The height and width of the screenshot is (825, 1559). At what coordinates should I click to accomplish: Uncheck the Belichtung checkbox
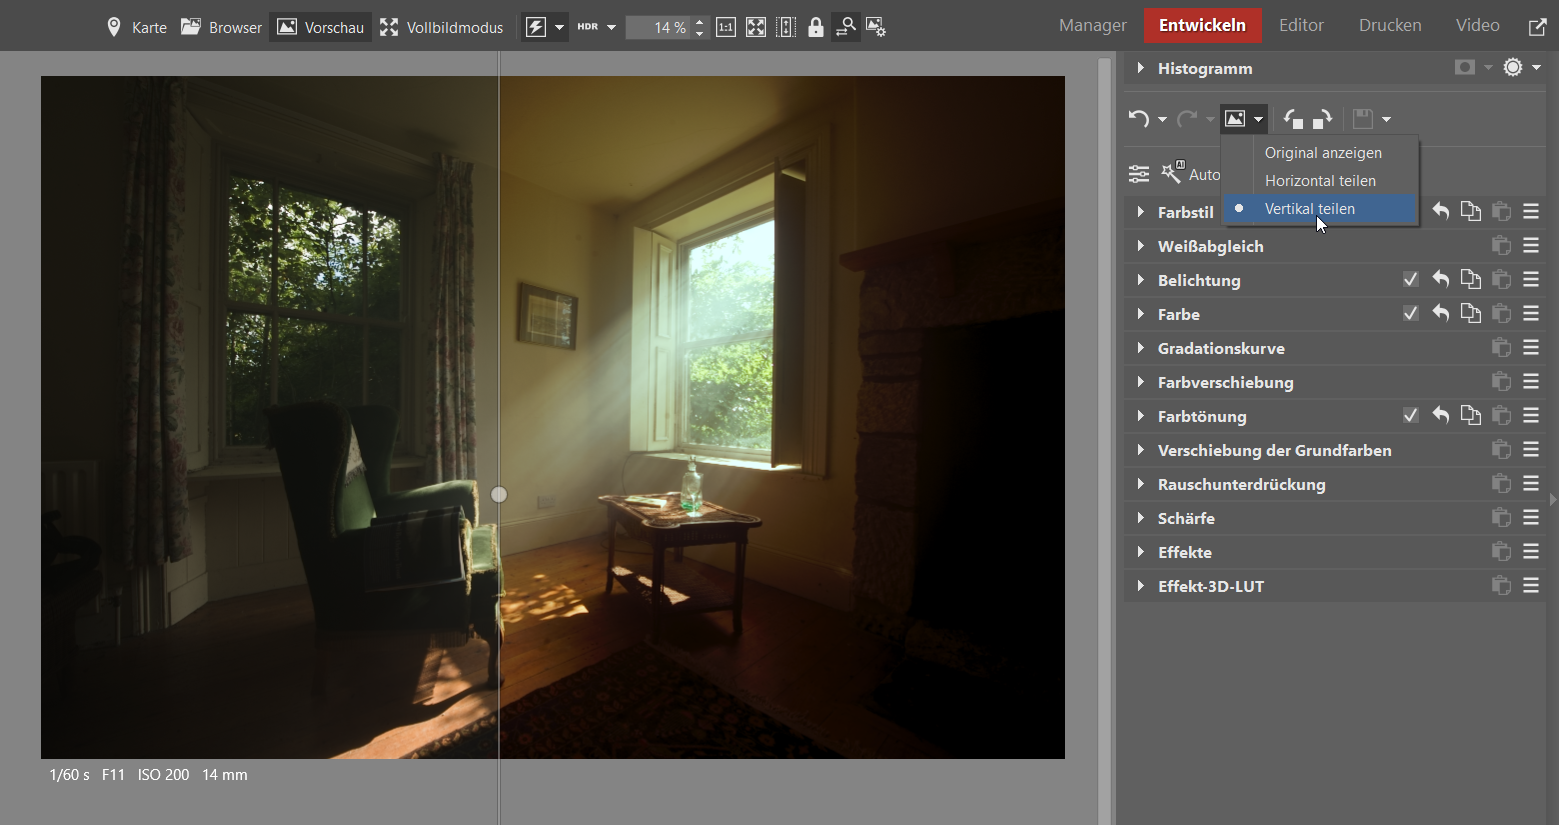(x=1411, y=280)
